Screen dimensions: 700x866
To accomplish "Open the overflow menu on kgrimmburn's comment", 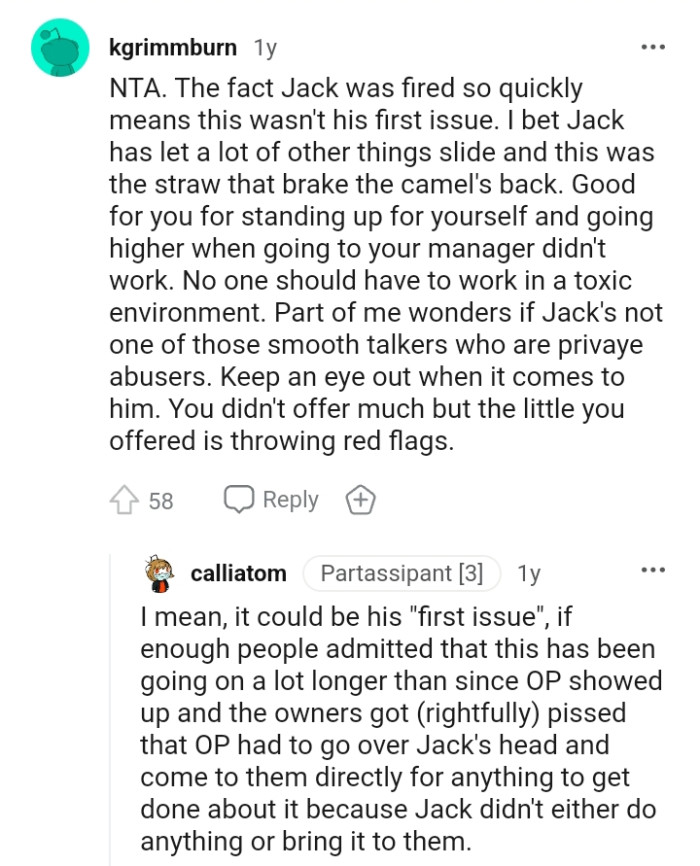I will (x=653, y=46).
